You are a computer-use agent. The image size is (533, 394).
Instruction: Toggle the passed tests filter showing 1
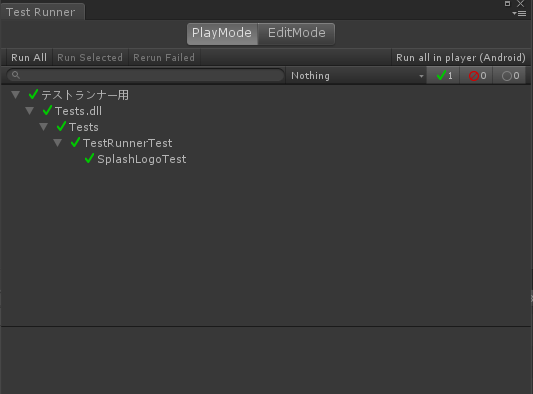click(443, 75)
